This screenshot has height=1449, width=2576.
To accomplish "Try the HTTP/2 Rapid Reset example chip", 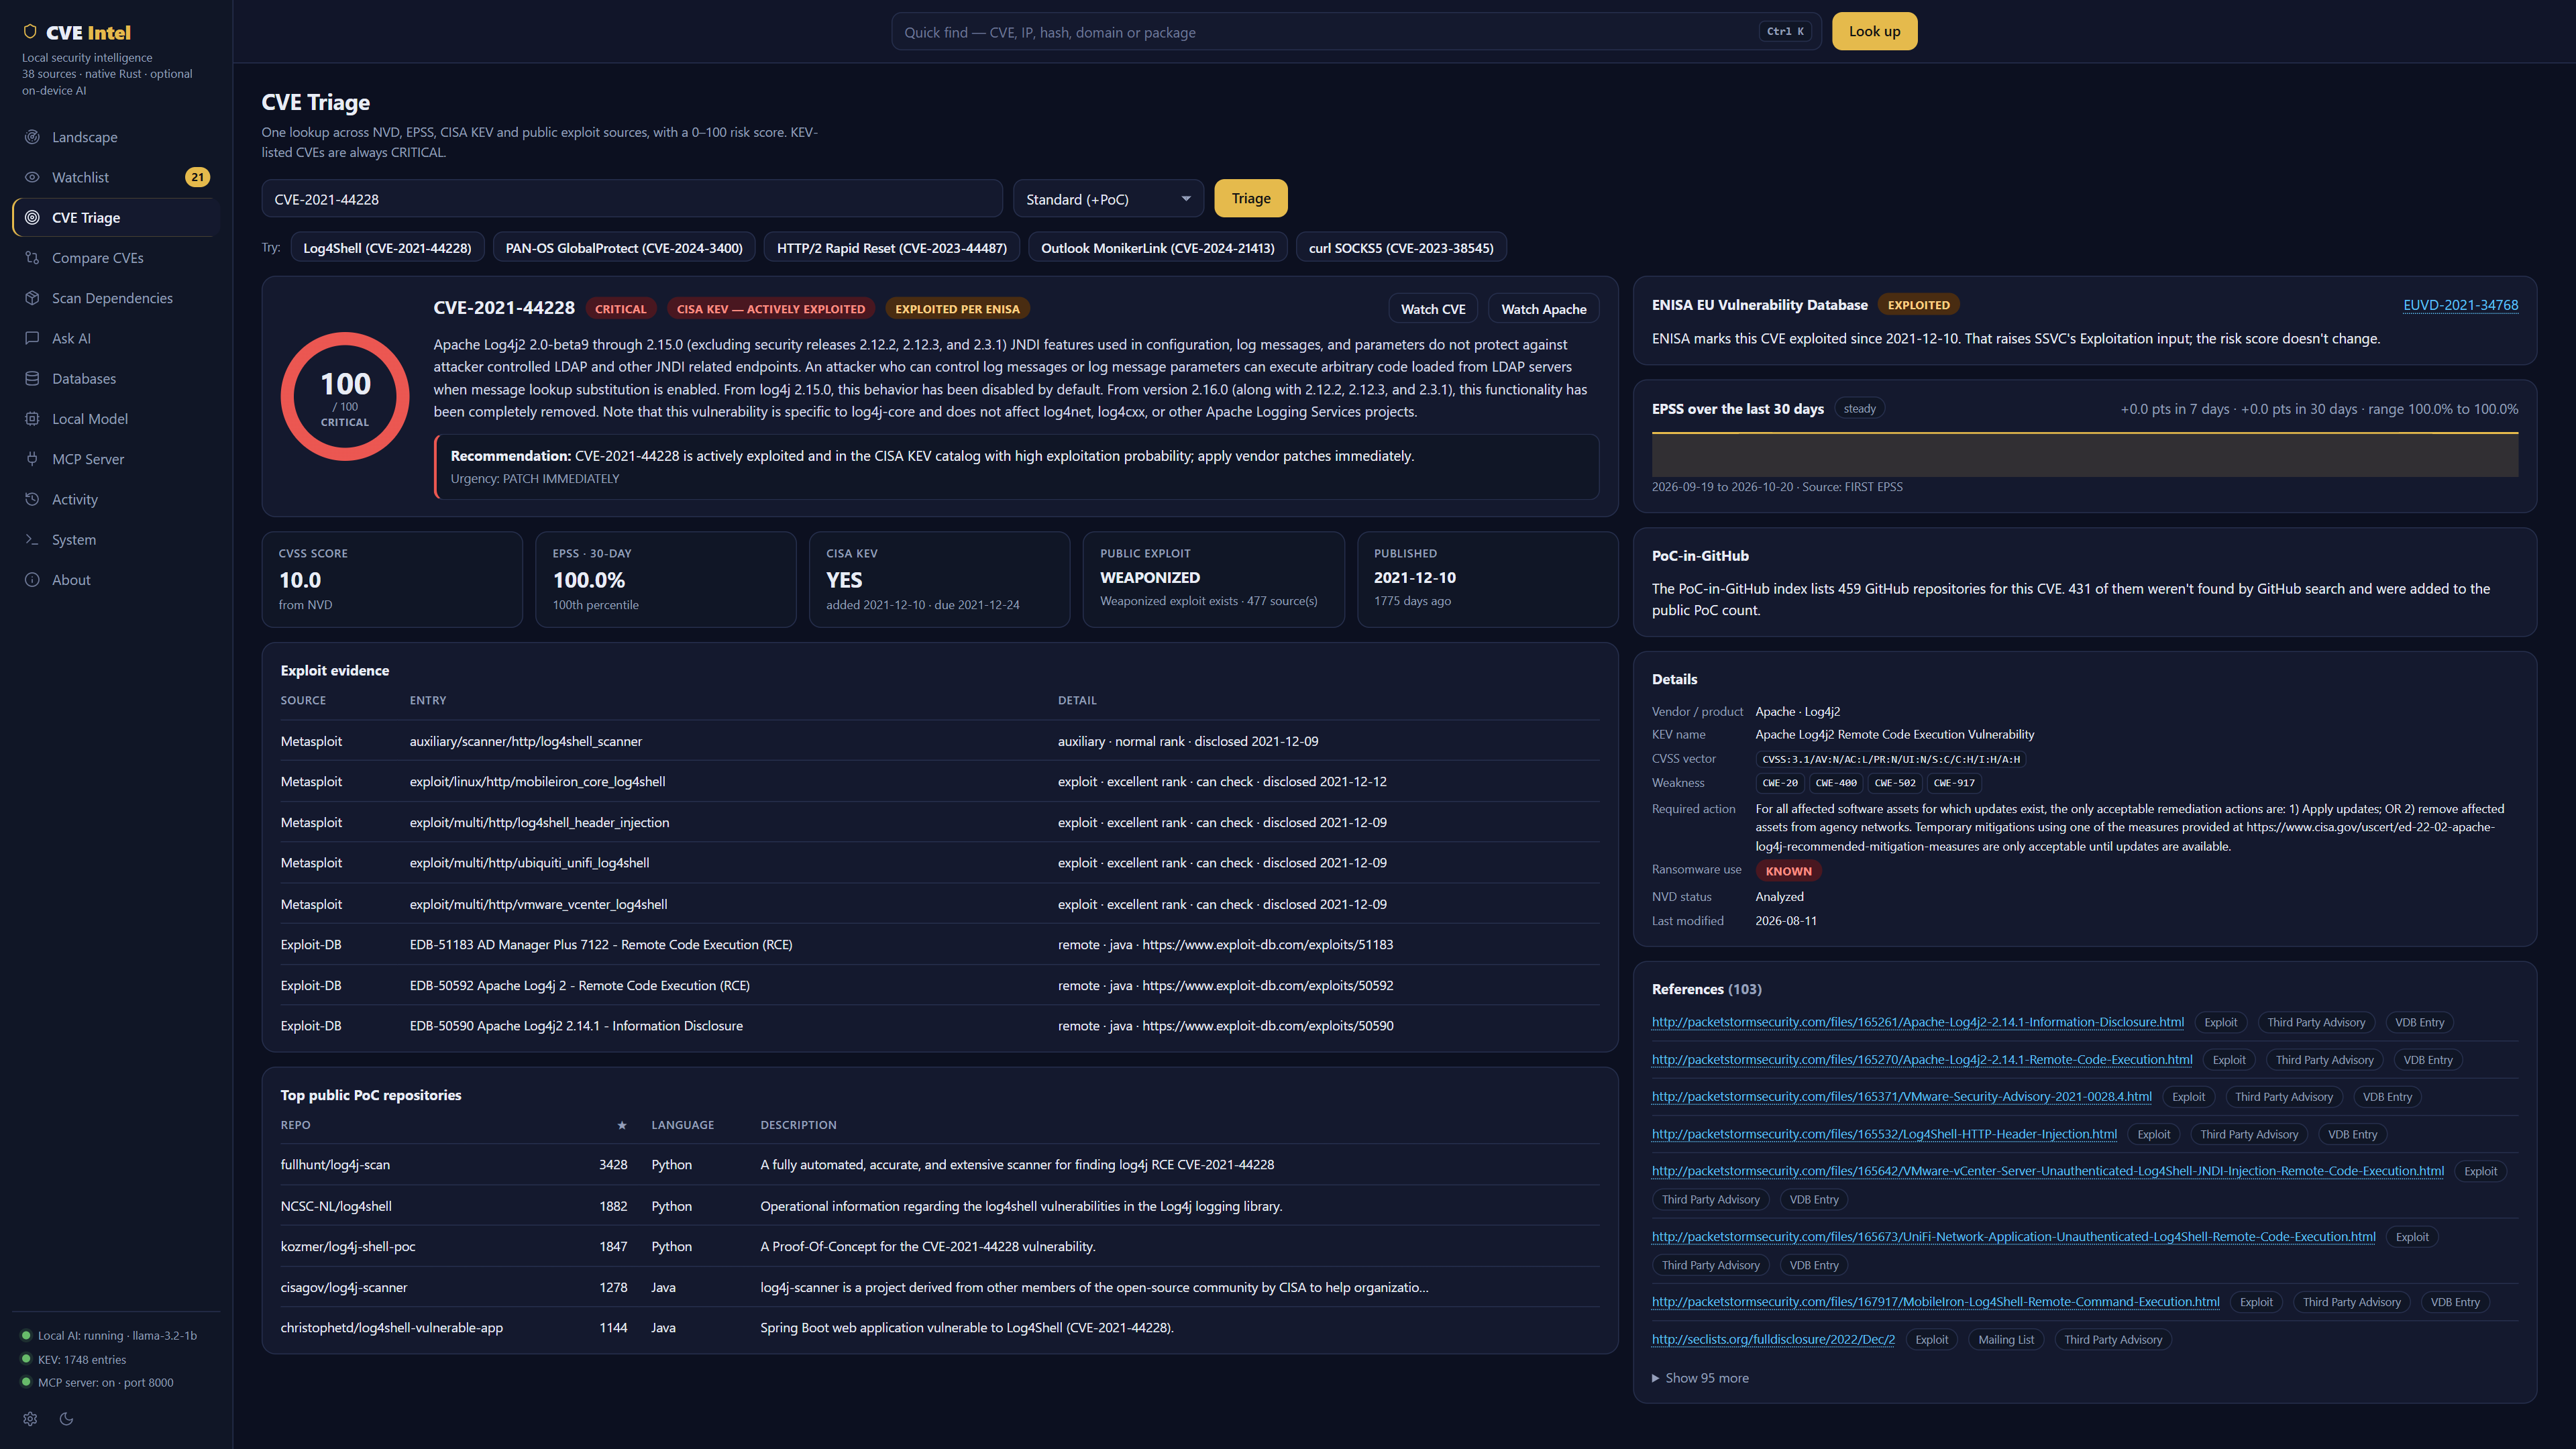I will pos(892,248).
